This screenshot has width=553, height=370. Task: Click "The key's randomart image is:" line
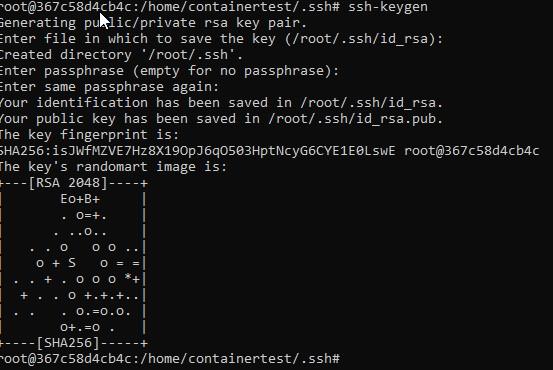(113, 166)
